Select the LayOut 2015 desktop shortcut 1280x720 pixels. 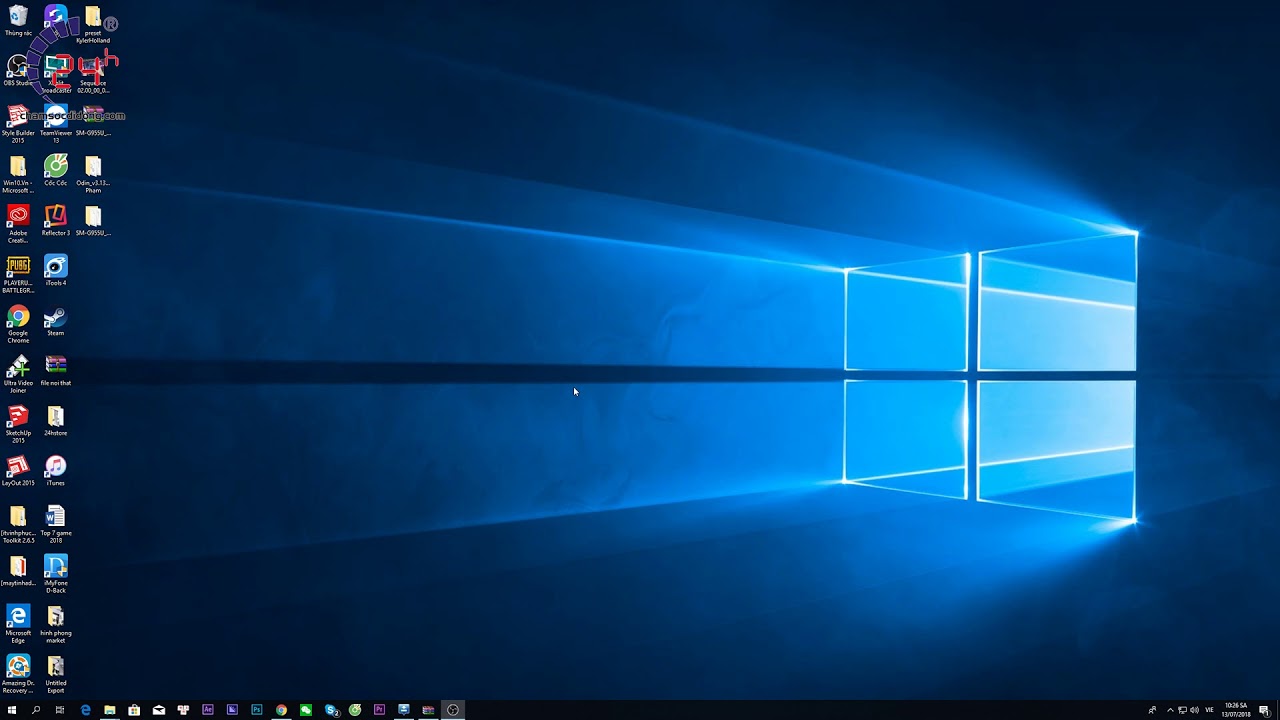(18, 471)
